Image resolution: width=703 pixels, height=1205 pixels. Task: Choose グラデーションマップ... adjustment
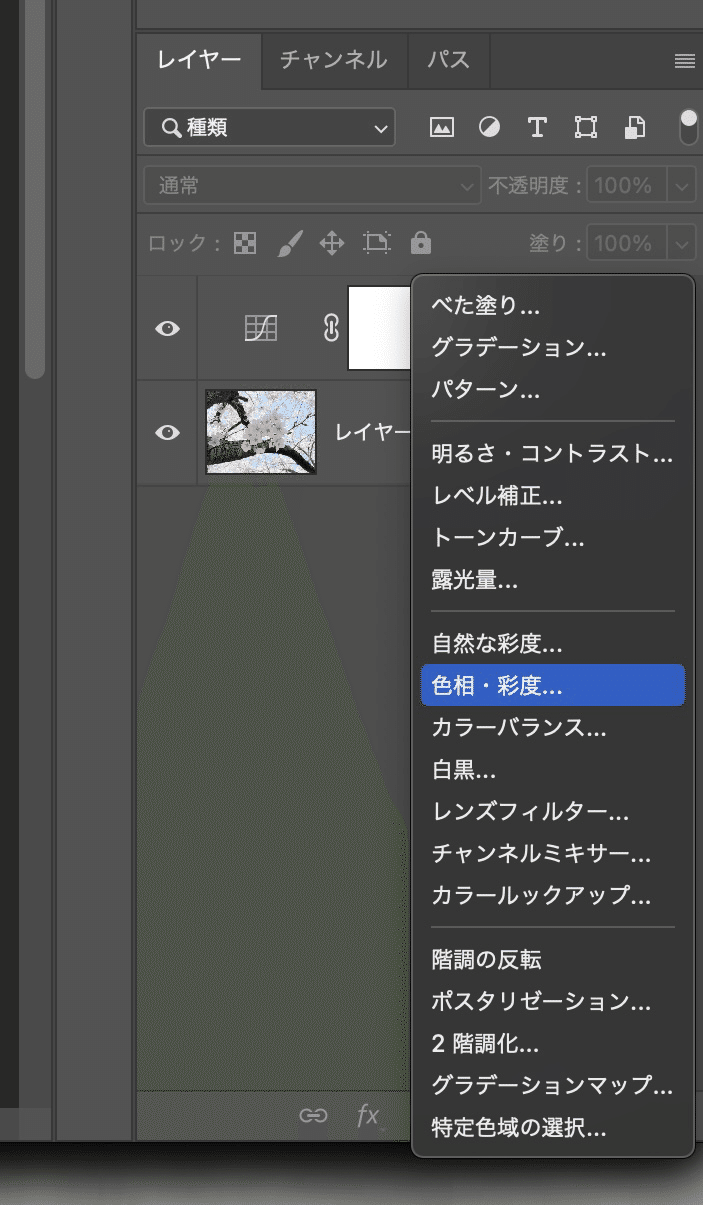point(553,1085)
